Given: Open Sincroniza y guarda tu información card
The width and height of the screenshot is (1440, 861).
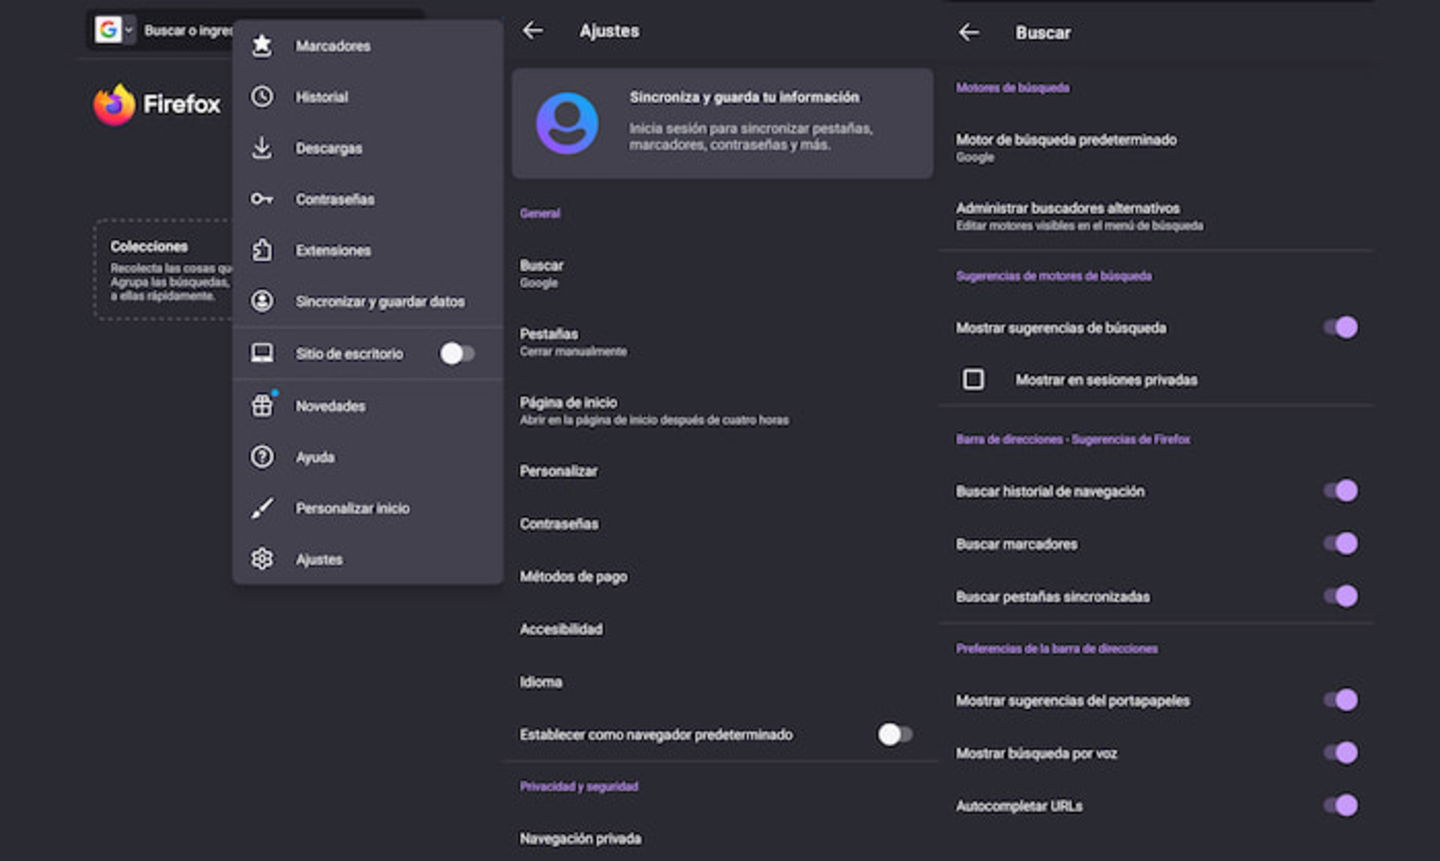Looking at the screenshot, I should 722,123.
